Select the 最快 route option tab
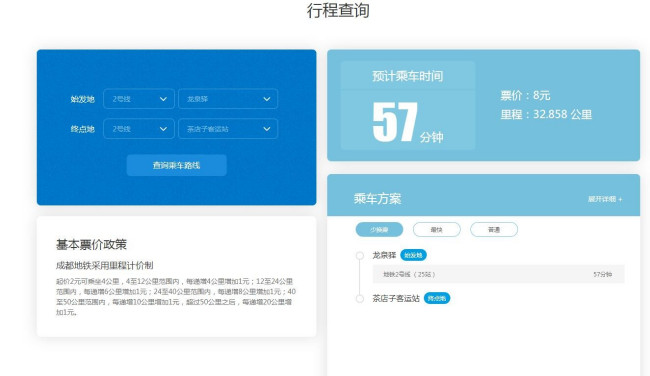650x376 pixels. [x=437, y=230]
